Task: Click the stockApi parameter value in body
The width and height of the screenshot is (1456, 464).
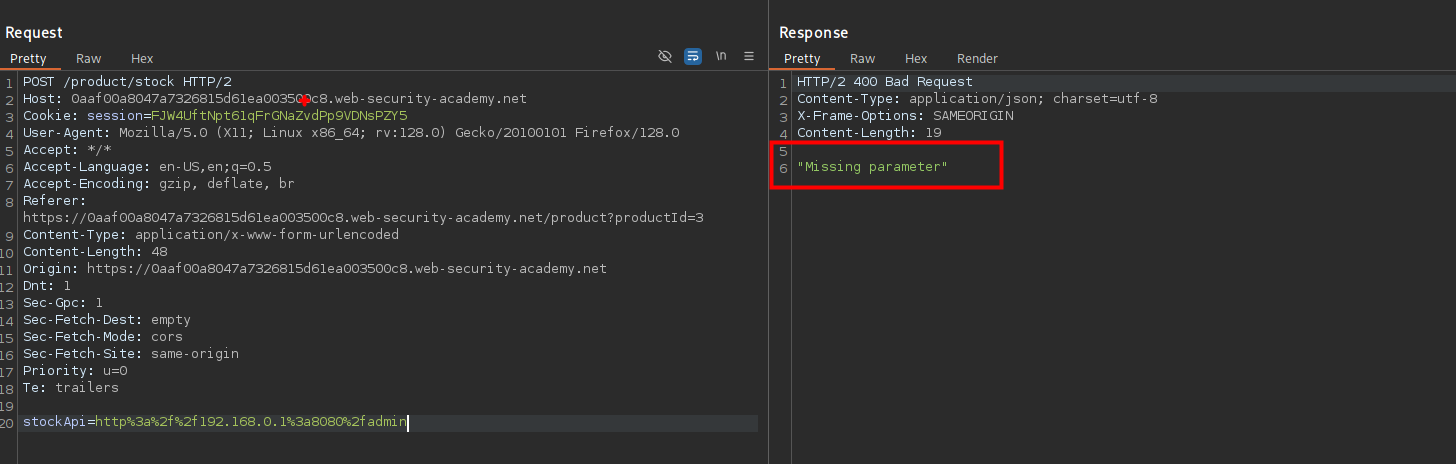Action: 251,422
